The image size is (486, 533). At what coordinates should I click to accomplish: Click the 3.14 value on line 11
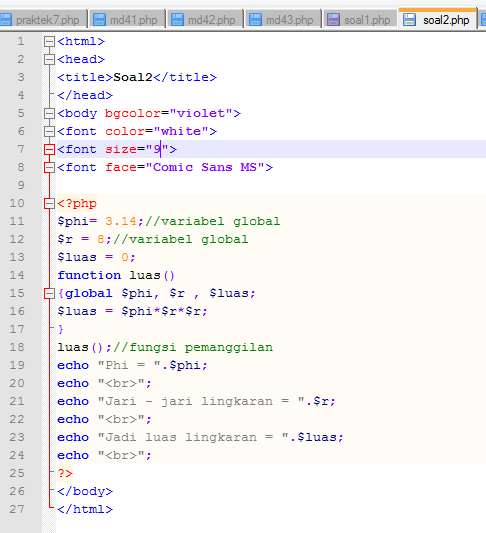coord(121,221)
